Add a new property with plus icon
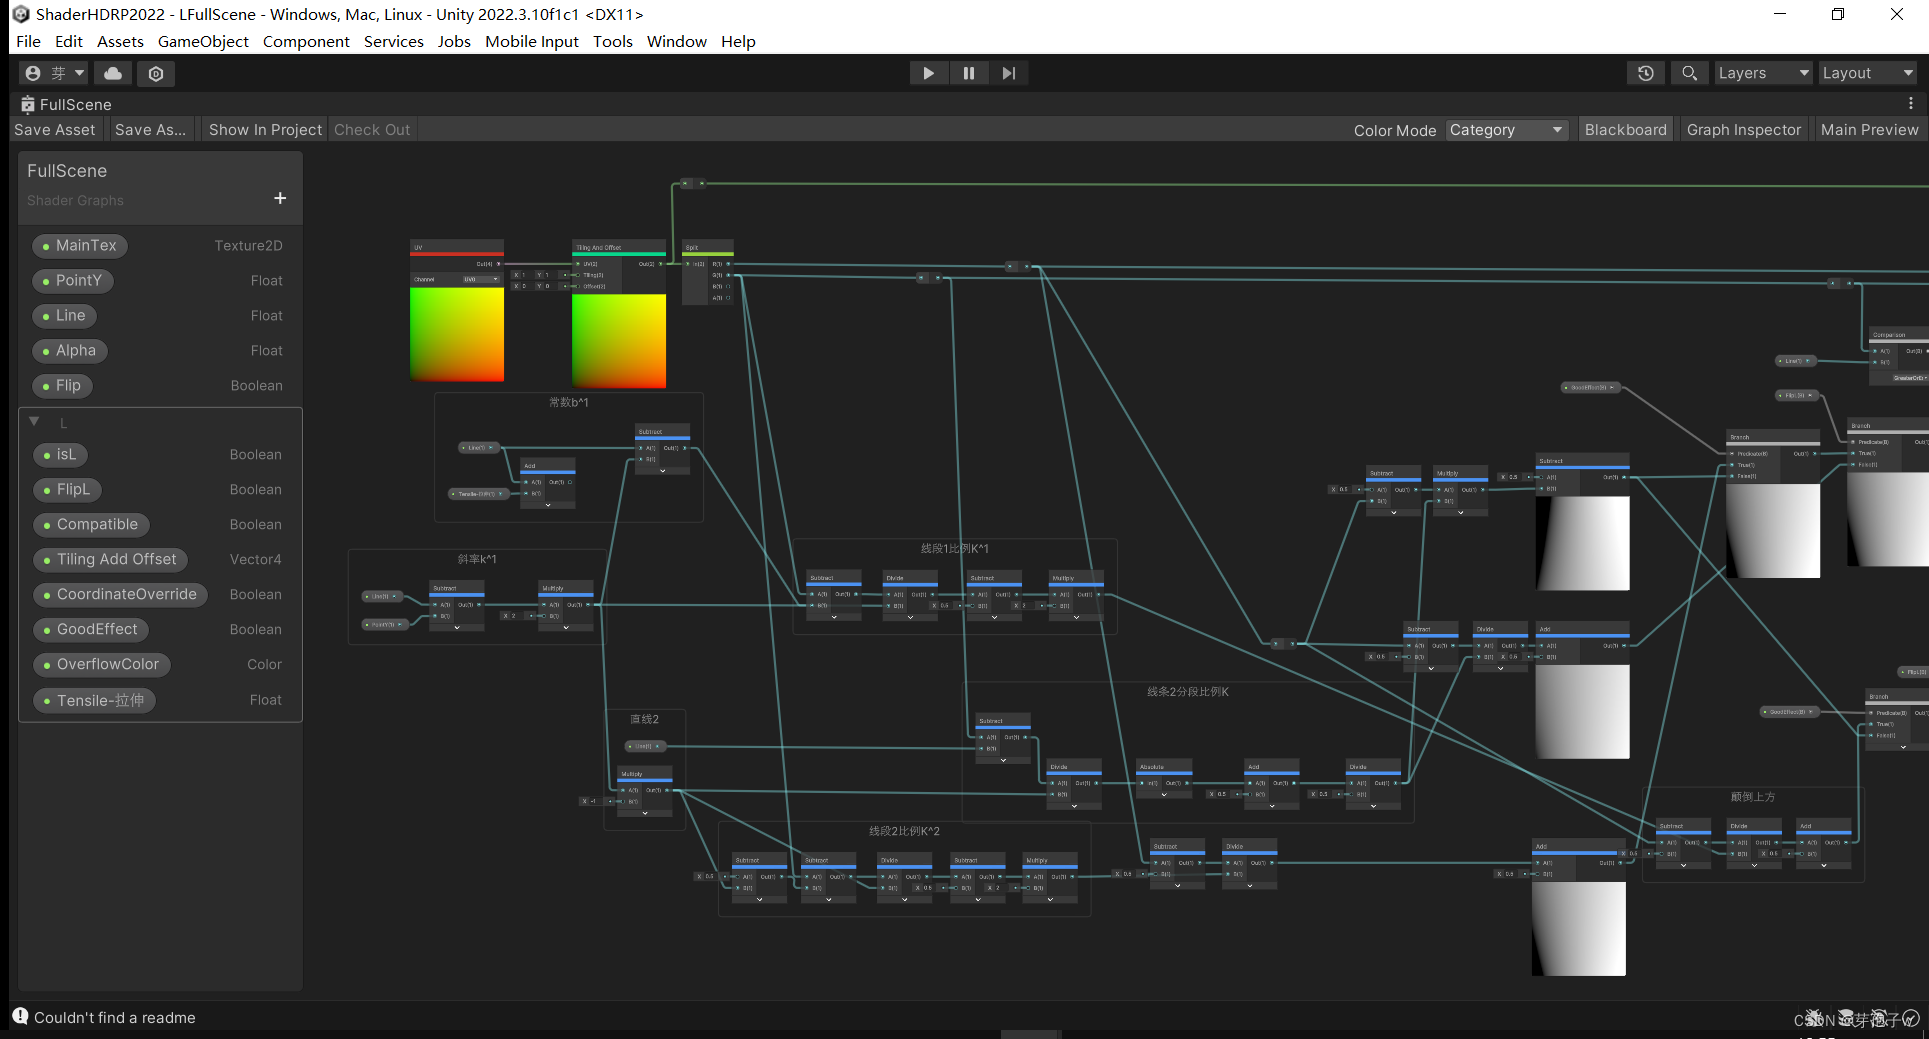Viewport: 1929px width, 1039px height. [280, 198]
